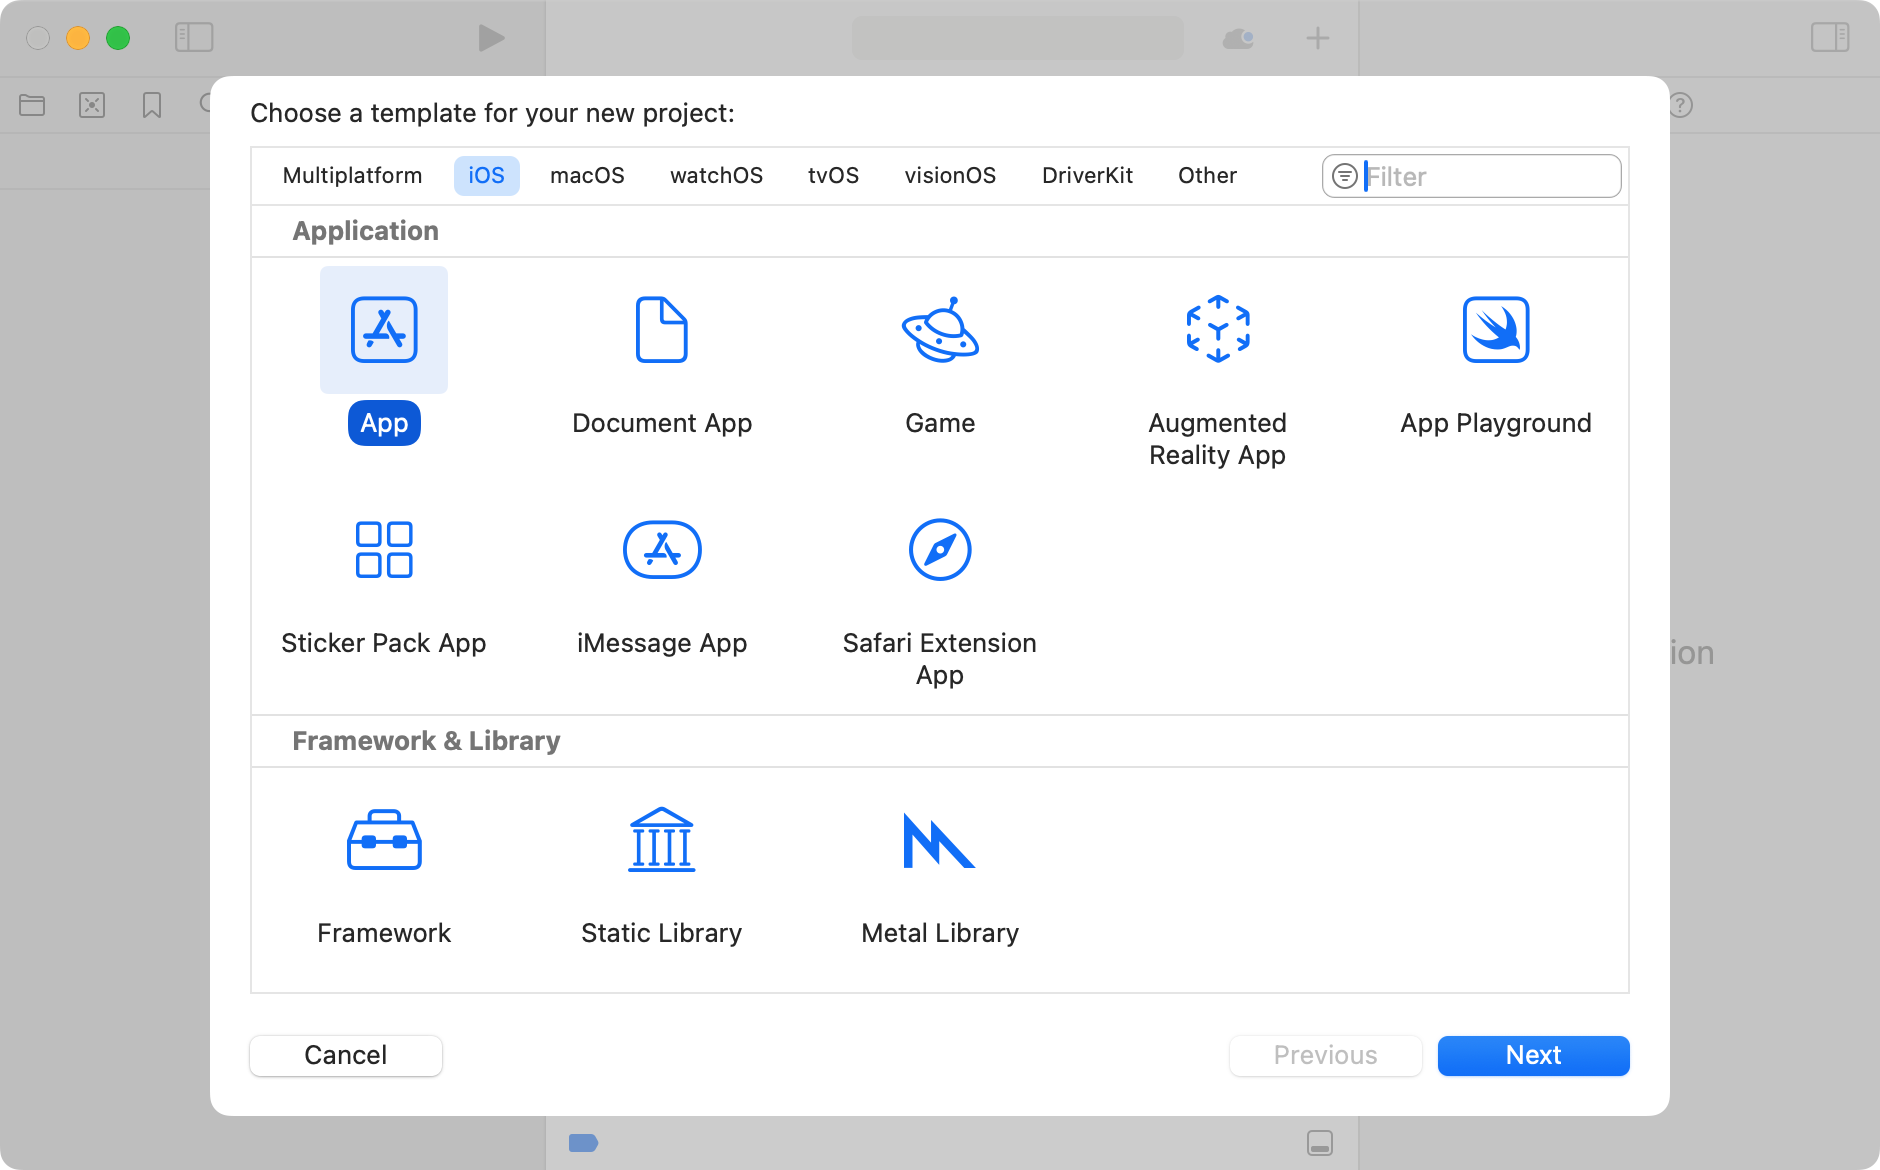Click the Next button
Image resolution: width=1880 pixels, height=1170 pixels.
1533,1056
